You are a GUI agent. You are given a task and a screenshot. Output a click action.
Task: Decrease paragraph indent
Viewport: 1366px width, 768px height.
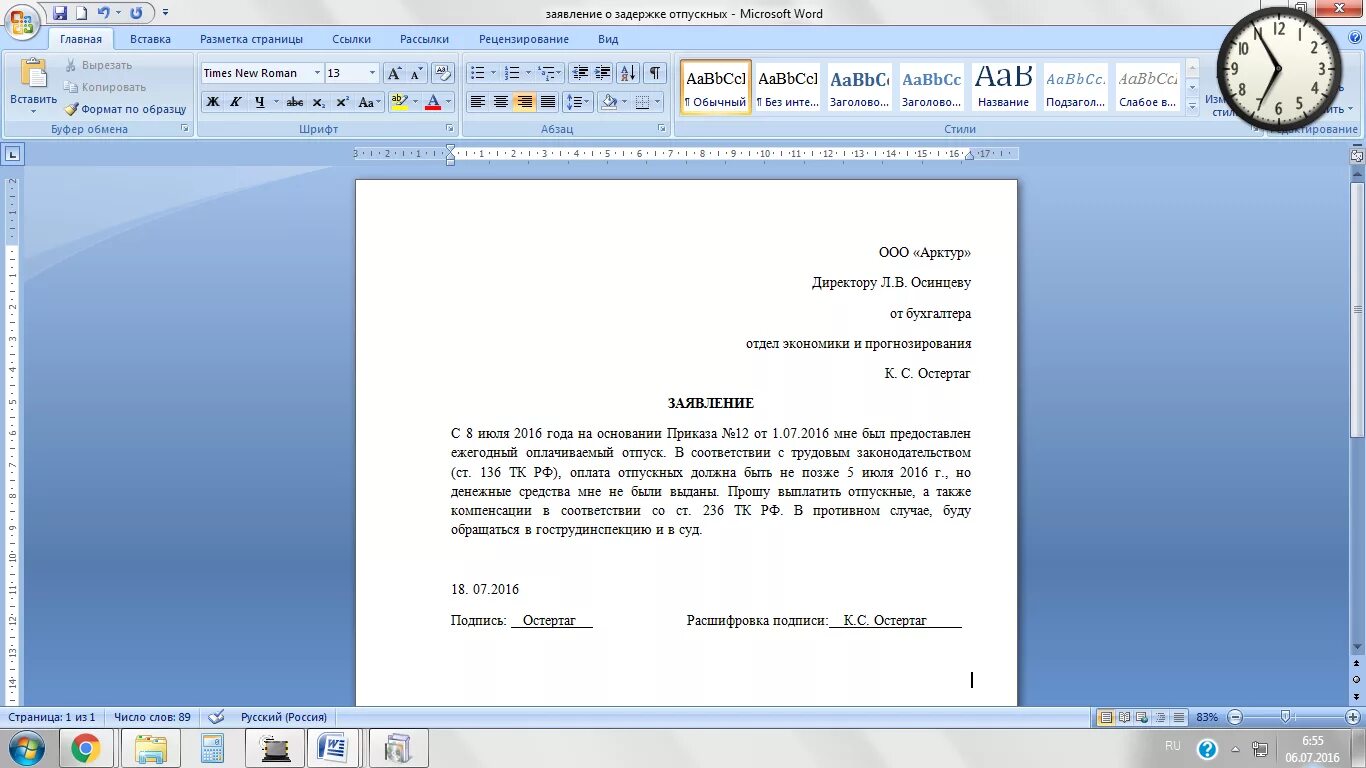(x=580, y=73)
